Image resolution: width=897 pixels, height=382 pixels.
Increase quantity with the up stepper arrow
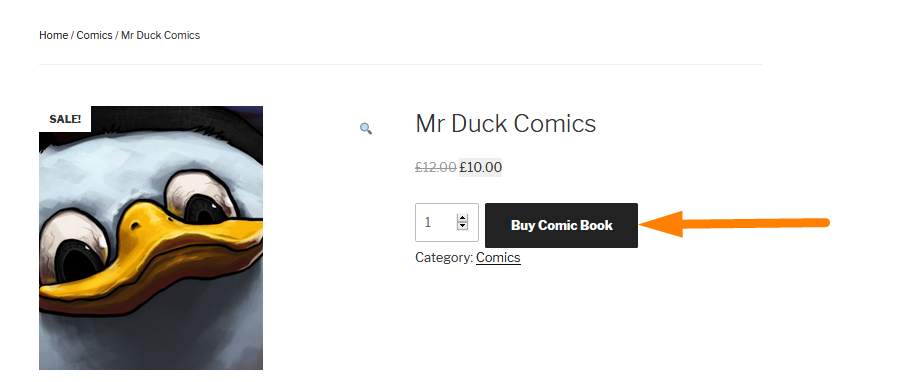[462, 218]
